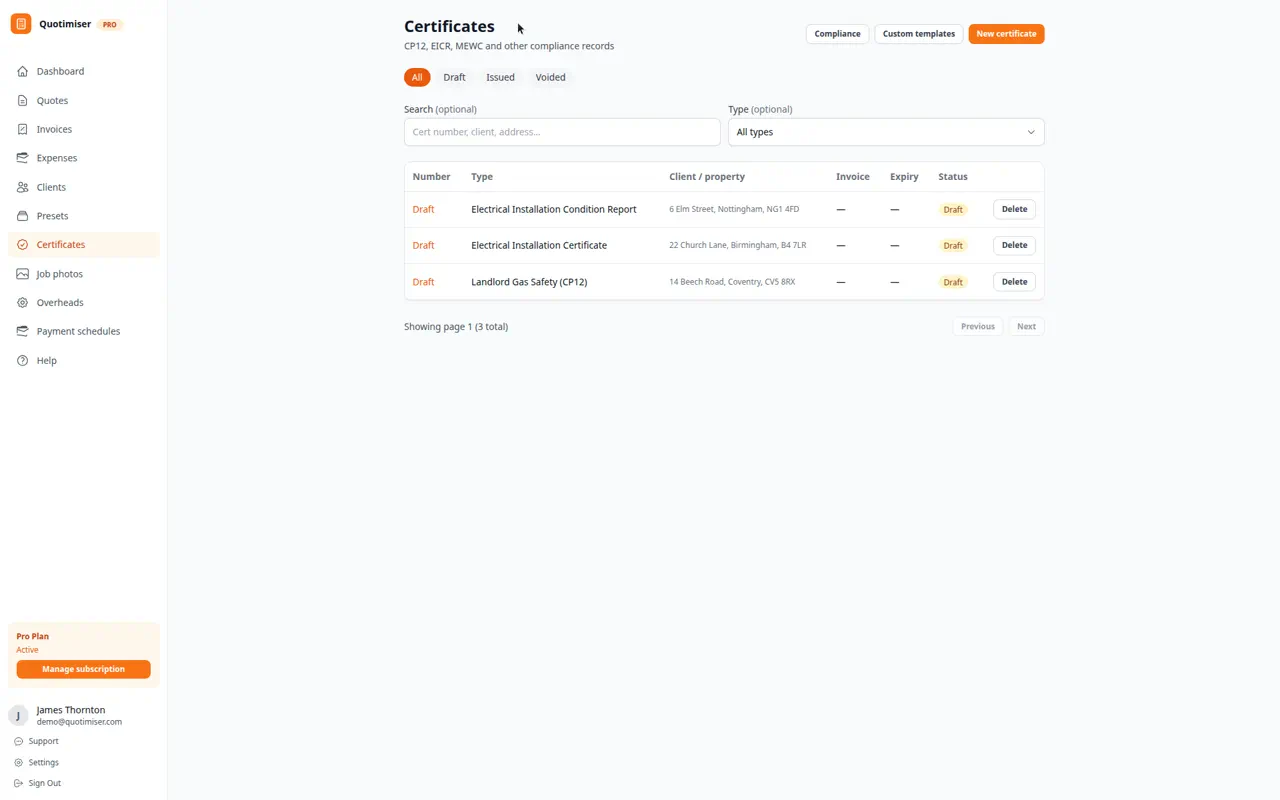The image size is (1280, 800).
Task: Click the Clients people icon
Action: 22,187
